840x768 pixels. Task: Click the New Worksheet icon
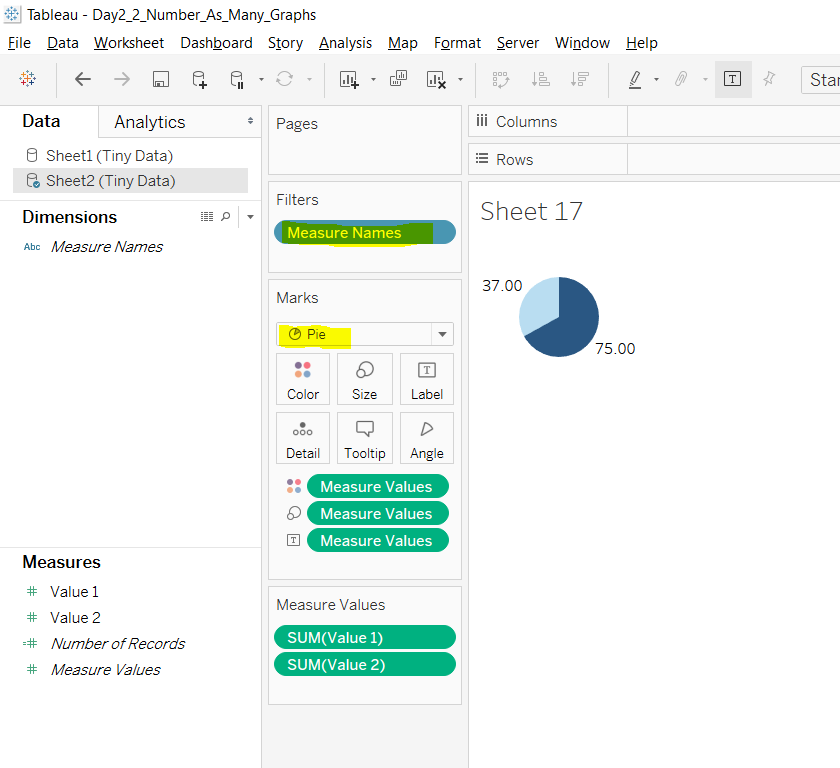point(349,79)
